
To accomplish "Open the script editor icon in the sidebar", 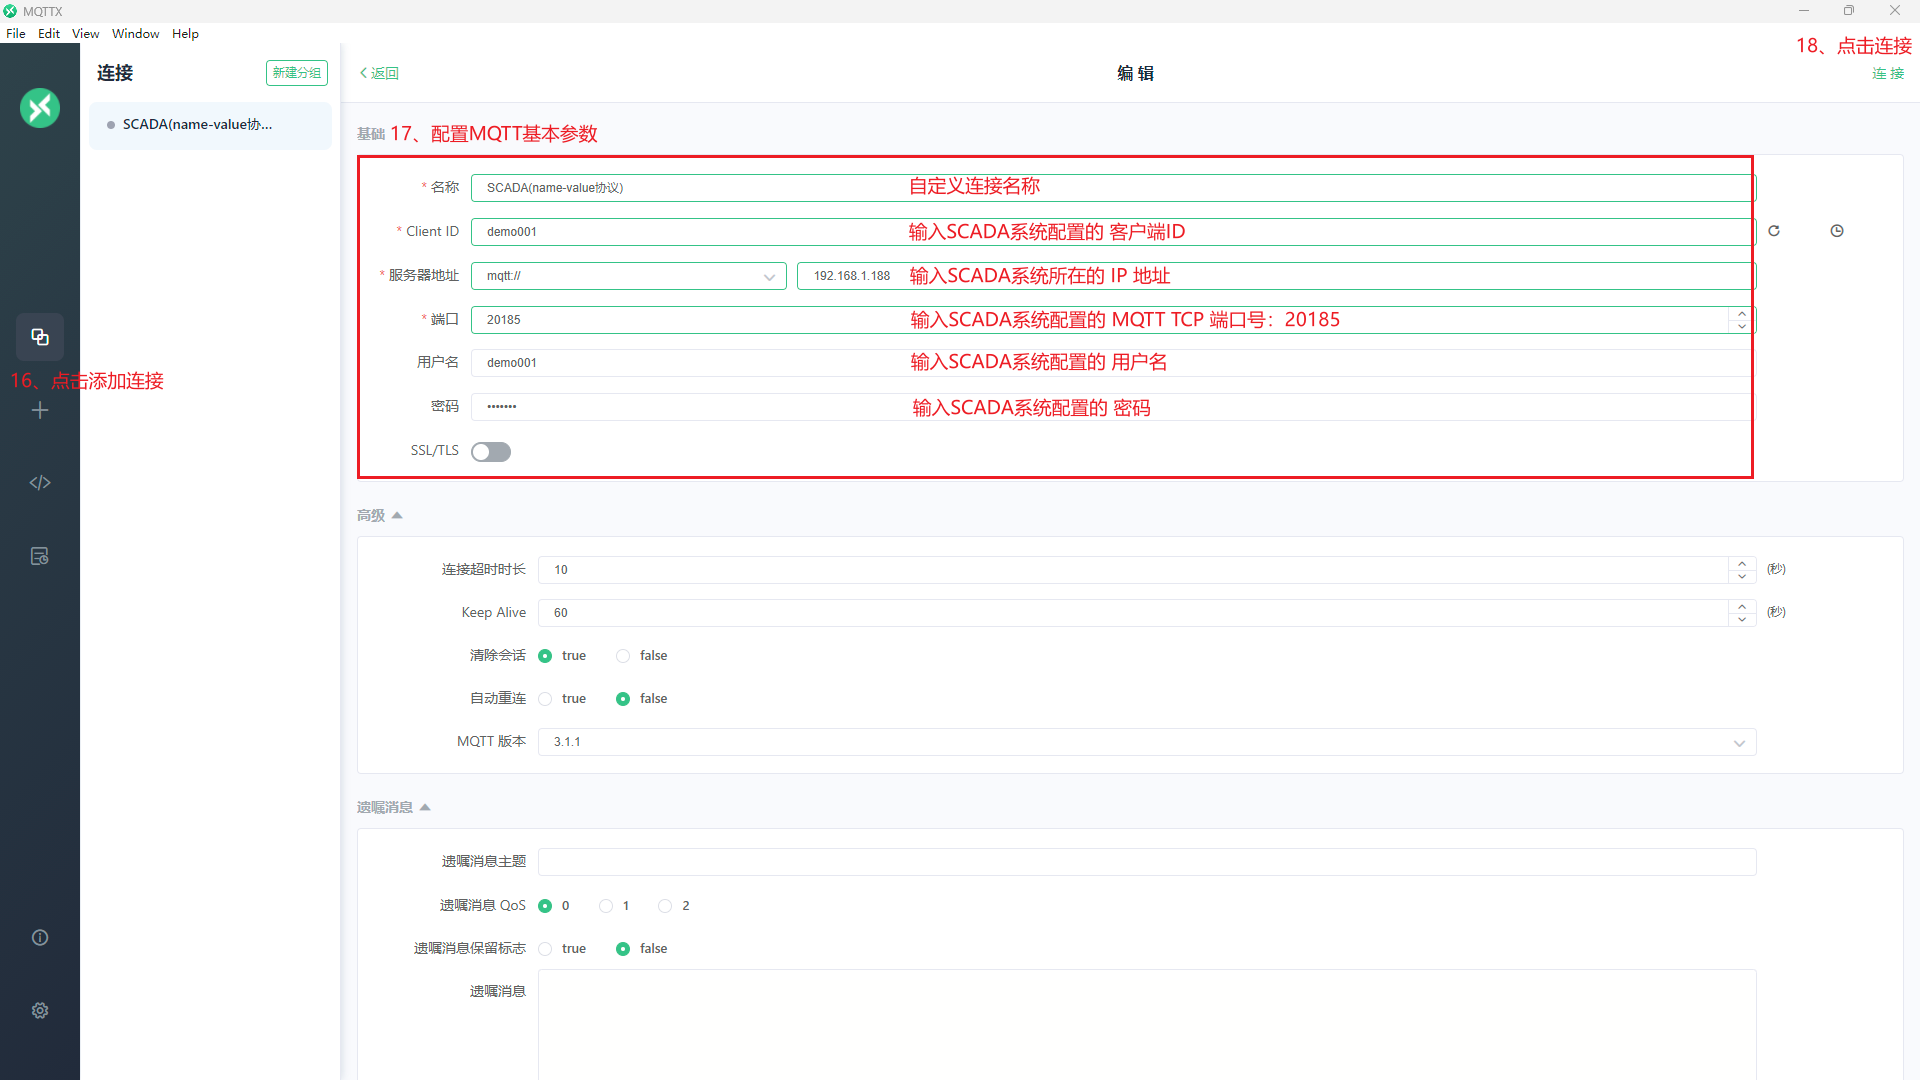I will pyautogui.click(x=40, y=483).
